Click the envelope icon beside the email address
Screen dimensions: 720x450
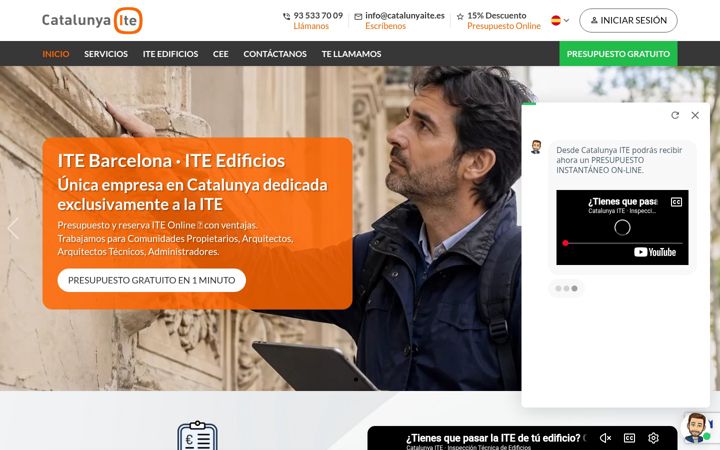point(358,17)
